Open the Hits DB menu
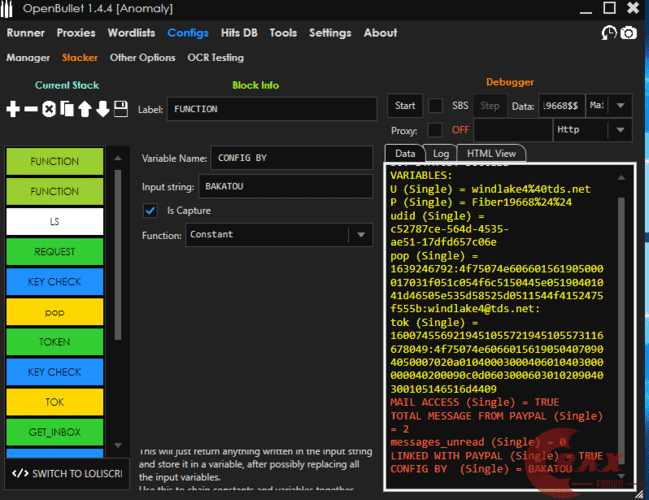 (x=240, y=33)
